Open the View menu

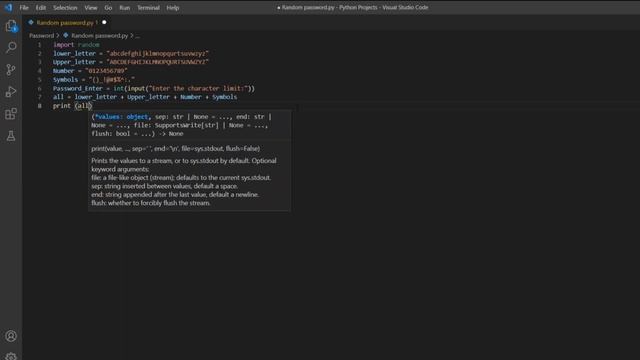(91, 8)
